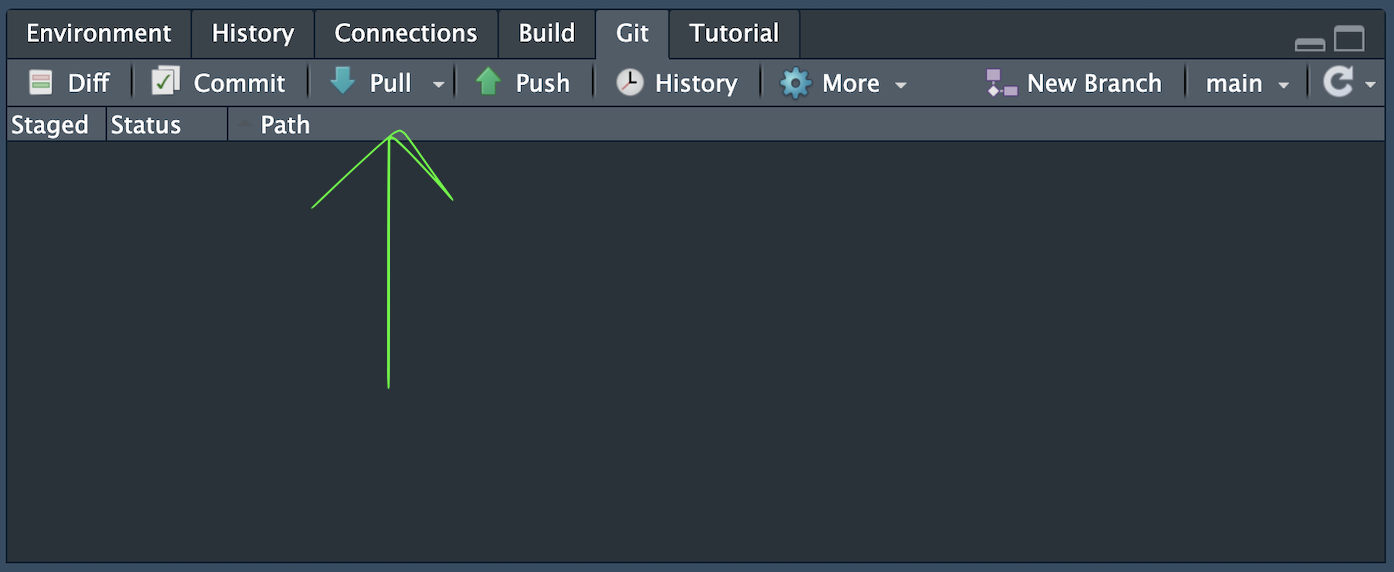Open commit History via clock icon
This screenshot has width=1394, height=572.
pyautogui.click(x=630, y=82)
